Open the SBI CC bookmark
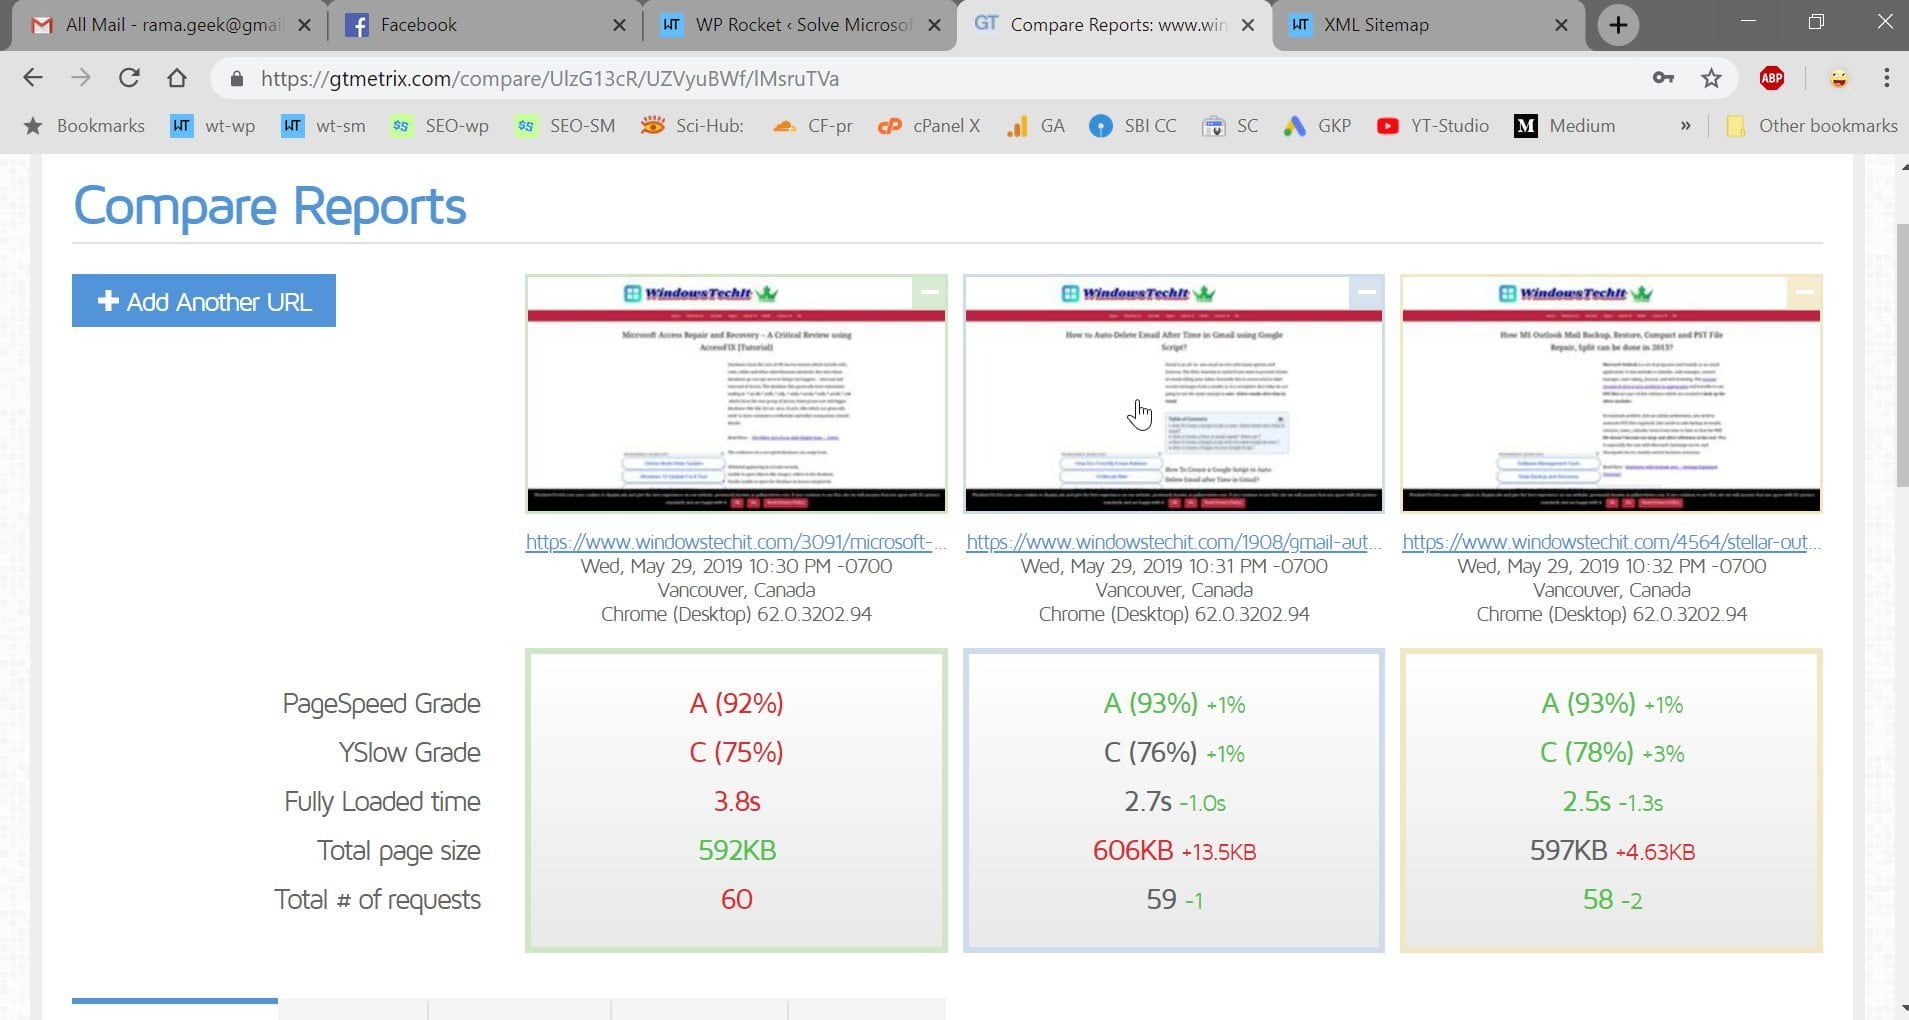Screen dimensions: 1909x1020 1133,126
